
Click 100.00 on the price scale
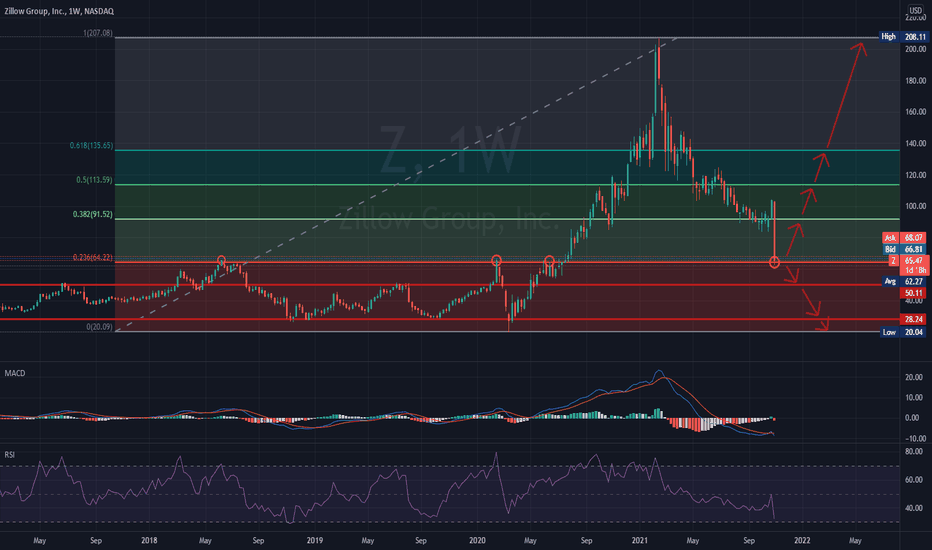915,206
